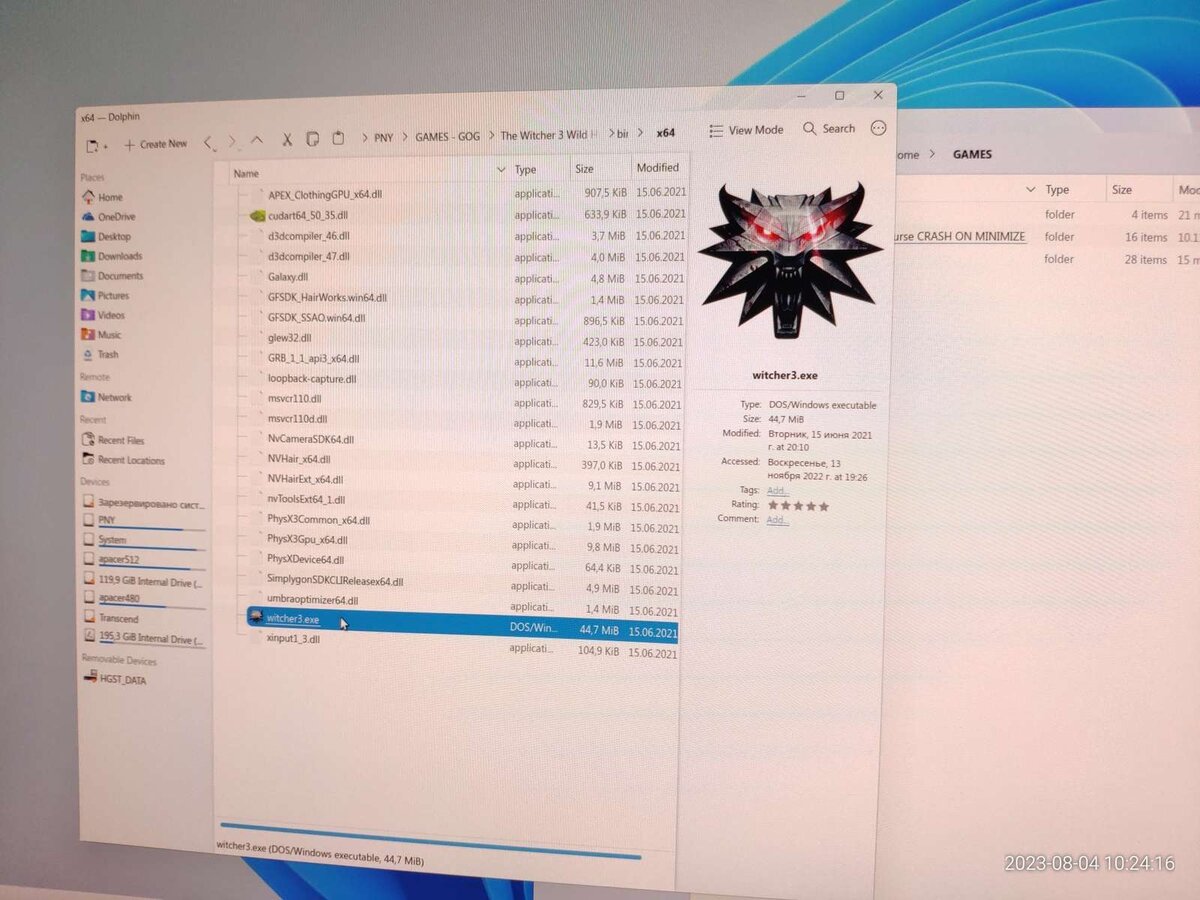Viewport: 1200px width, 900px height.
Task: Select file APEX_ClothingGPU_x64.dll
Action: coord(325,194)
